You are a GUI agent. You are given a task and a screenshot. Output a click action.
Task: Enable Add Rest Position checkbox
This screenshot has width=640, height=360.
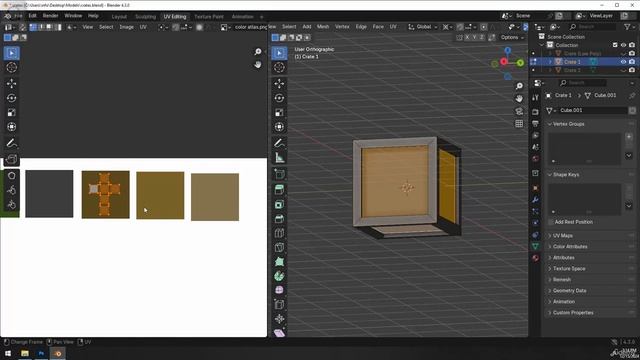pyautogui.click(x=551, y=222)
